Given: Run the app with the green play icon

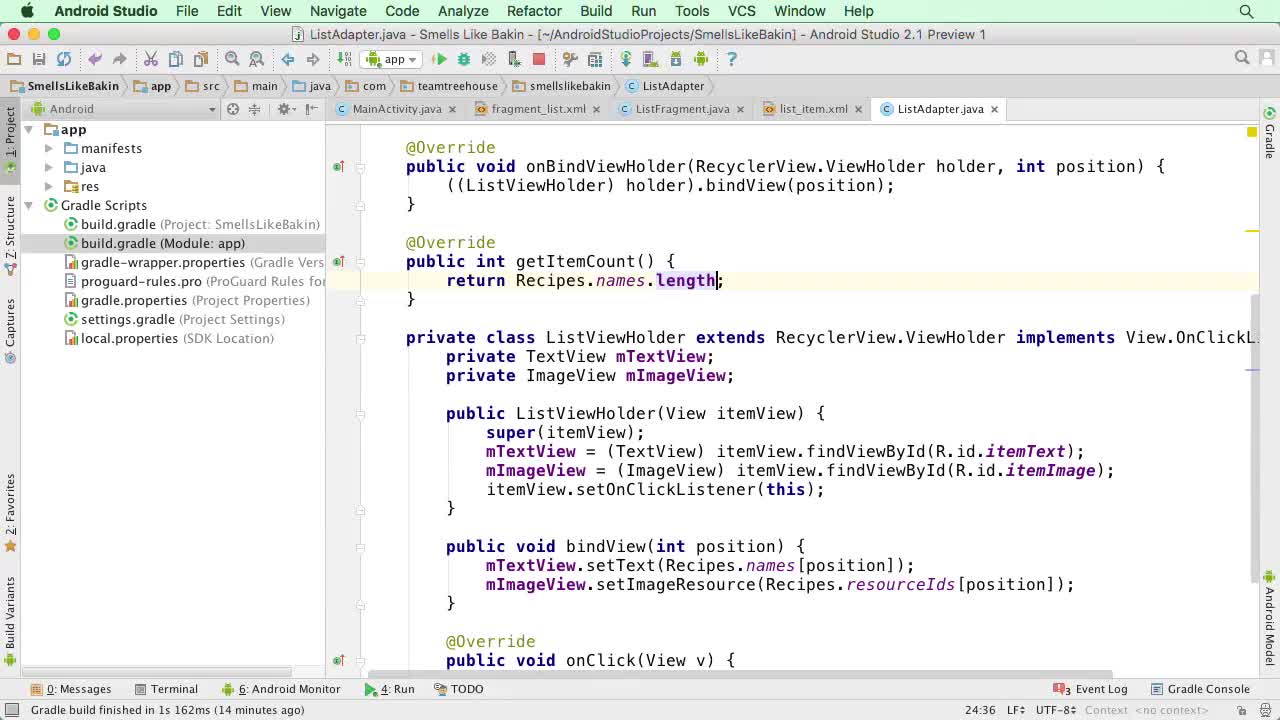Looking at the screenshot, I should tap(439, 59).
